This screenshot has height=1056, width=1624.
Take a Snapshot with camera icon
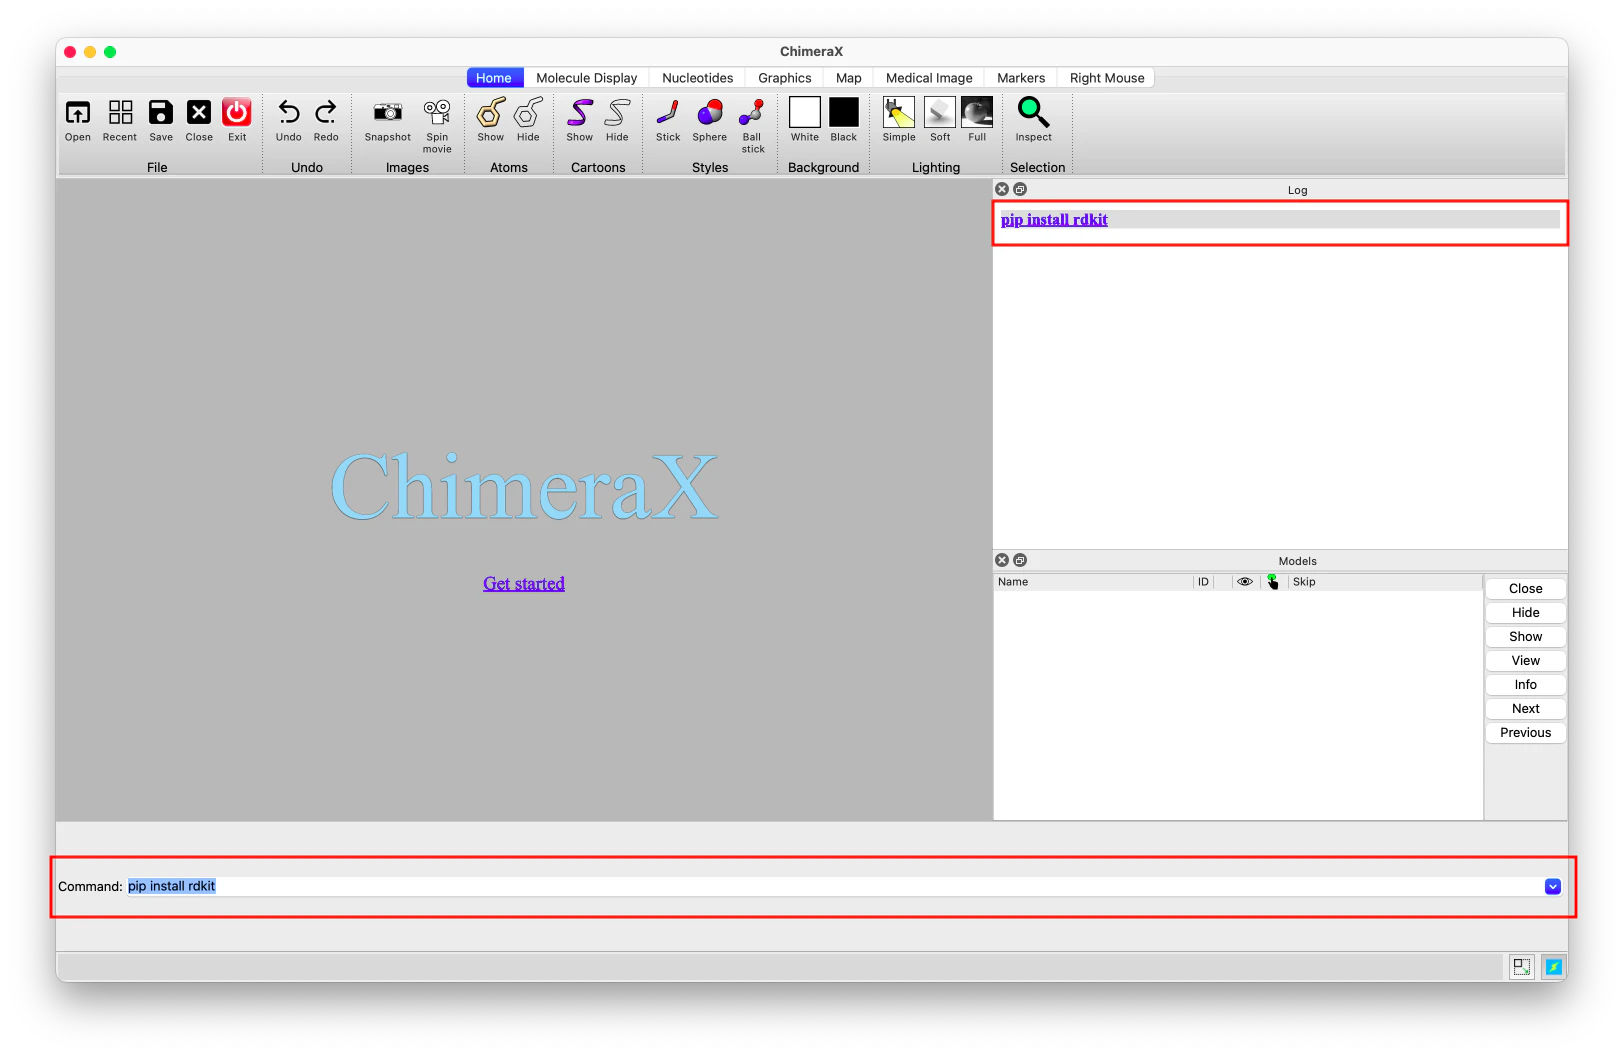coord(388,112)
